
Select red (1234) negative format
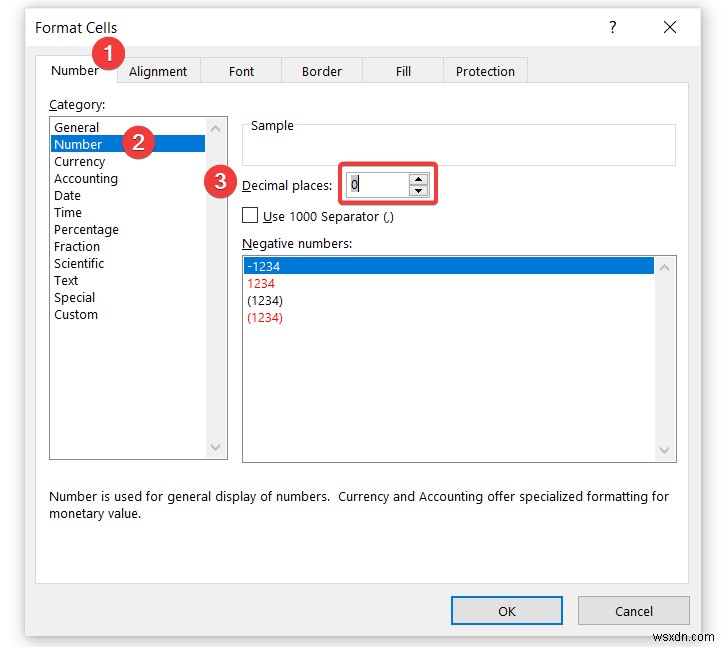point(449,318)
